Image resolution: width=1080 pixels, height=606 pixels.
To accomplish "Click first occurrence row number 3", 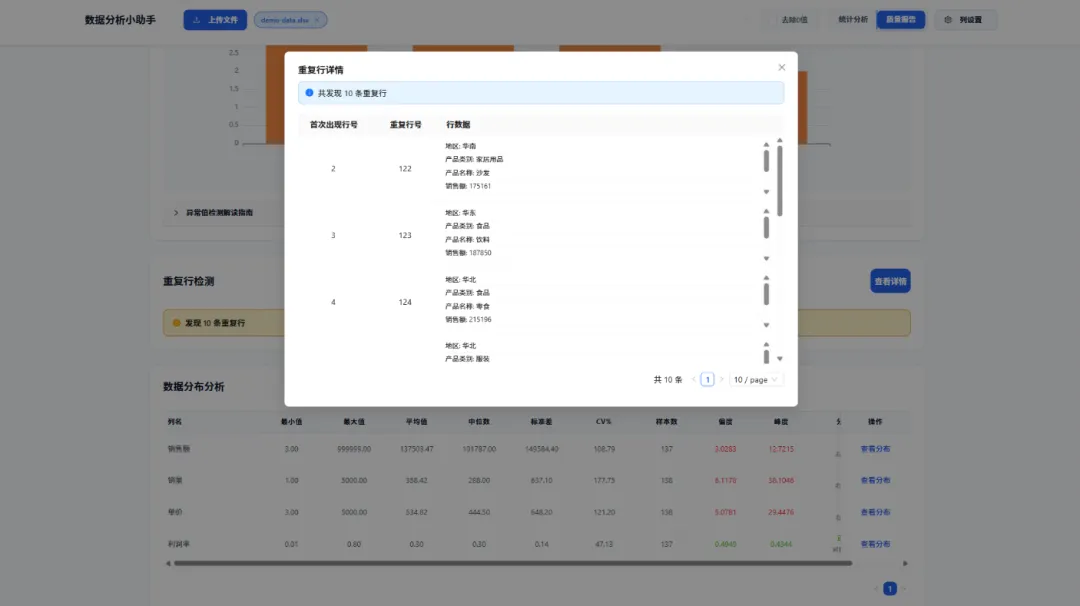I will [x=333, y=236].
